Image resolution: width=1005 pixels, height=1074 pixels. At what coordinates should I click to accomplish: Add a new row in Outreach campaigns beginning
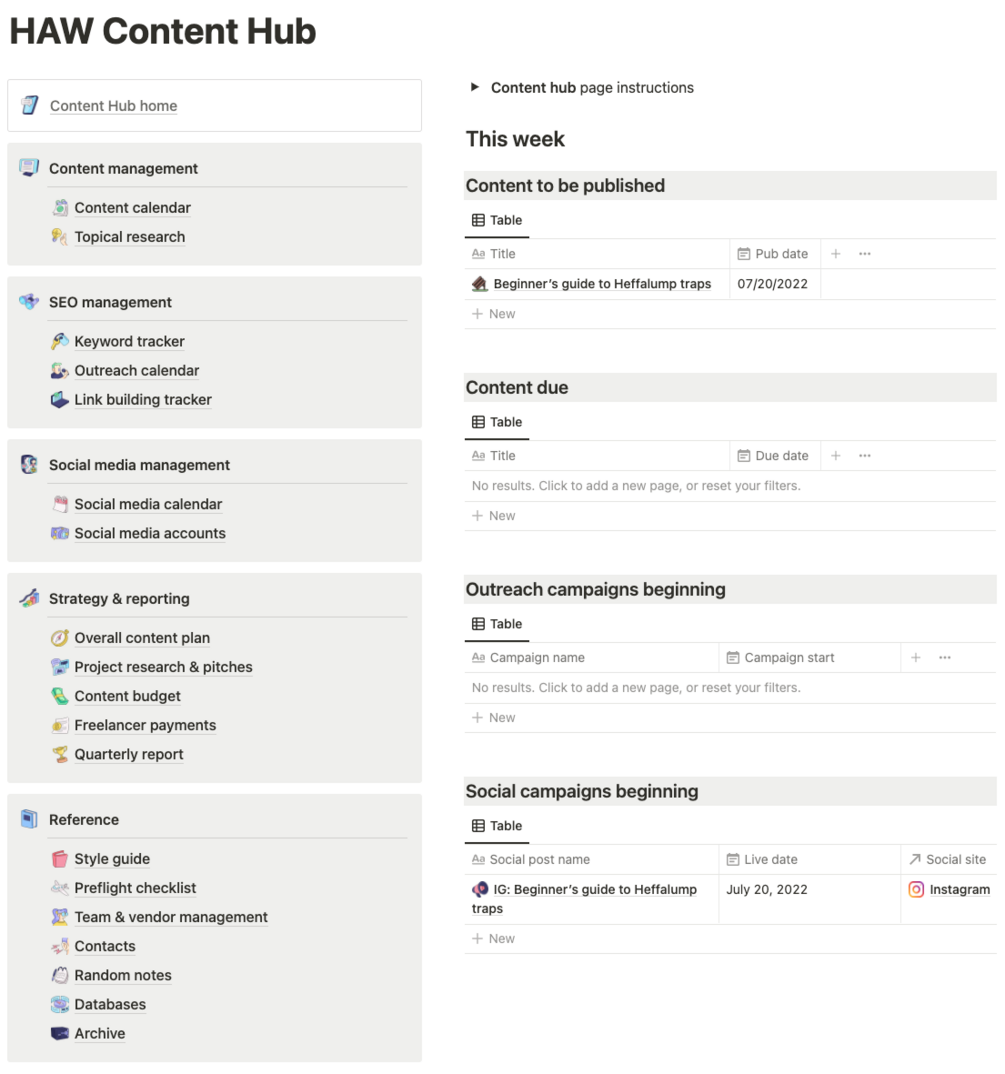(x=493, y=718)
